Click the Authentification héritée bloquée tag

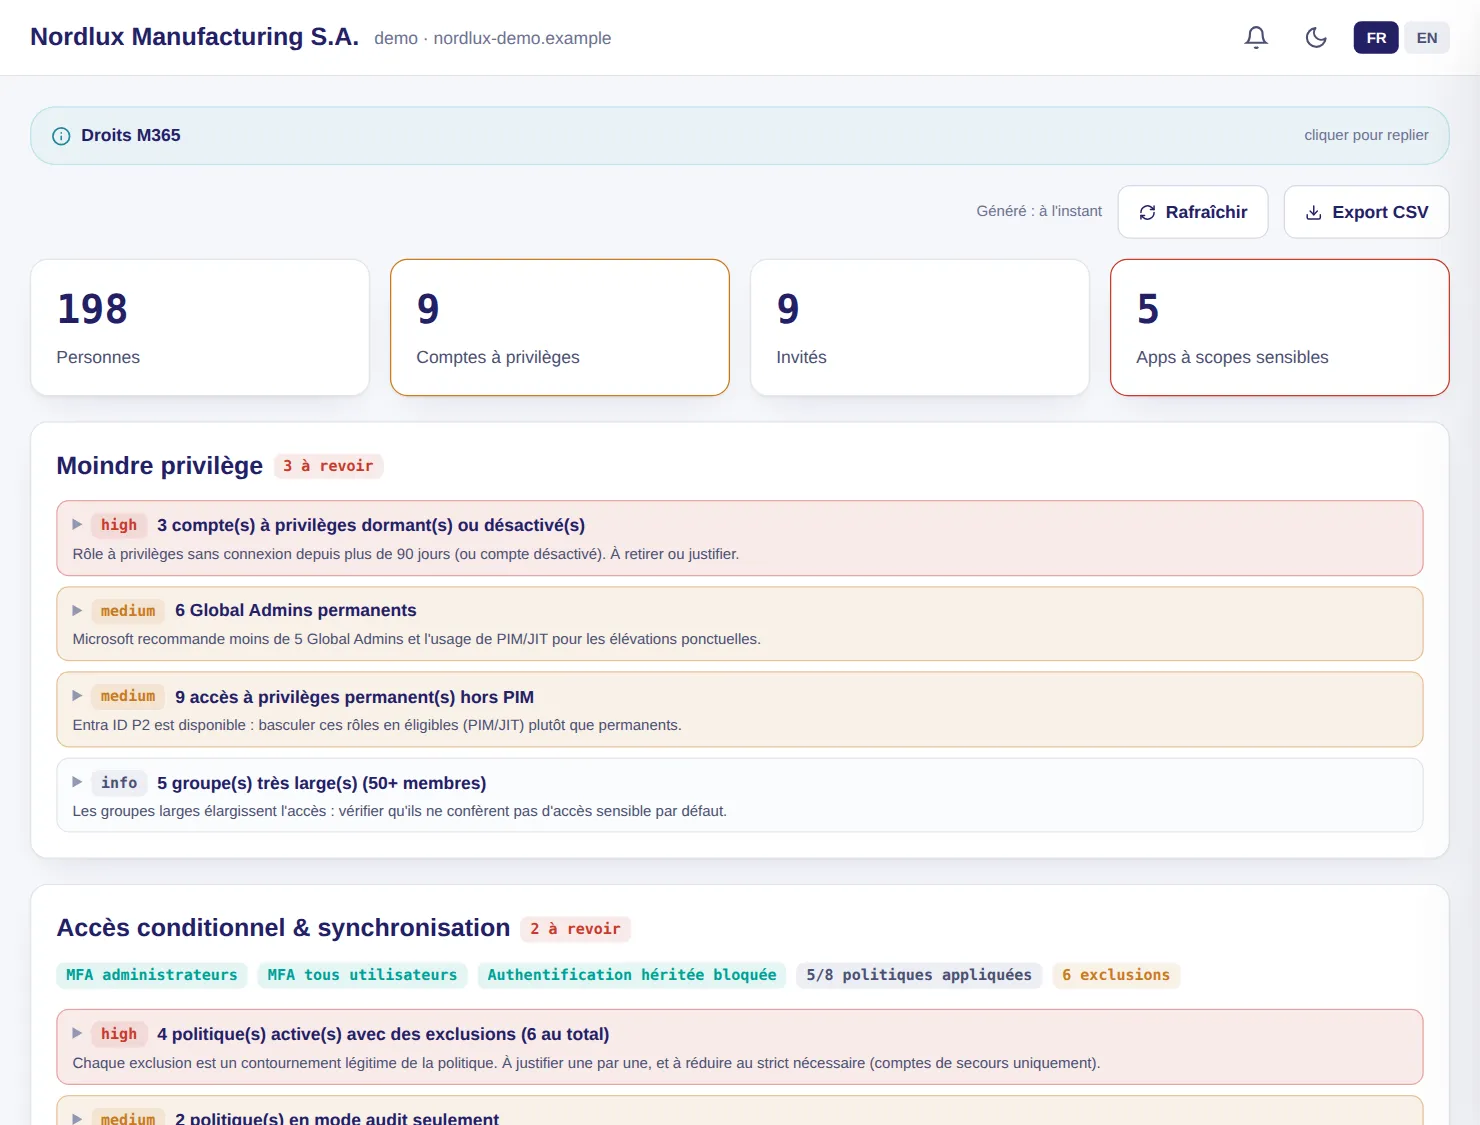632,975
